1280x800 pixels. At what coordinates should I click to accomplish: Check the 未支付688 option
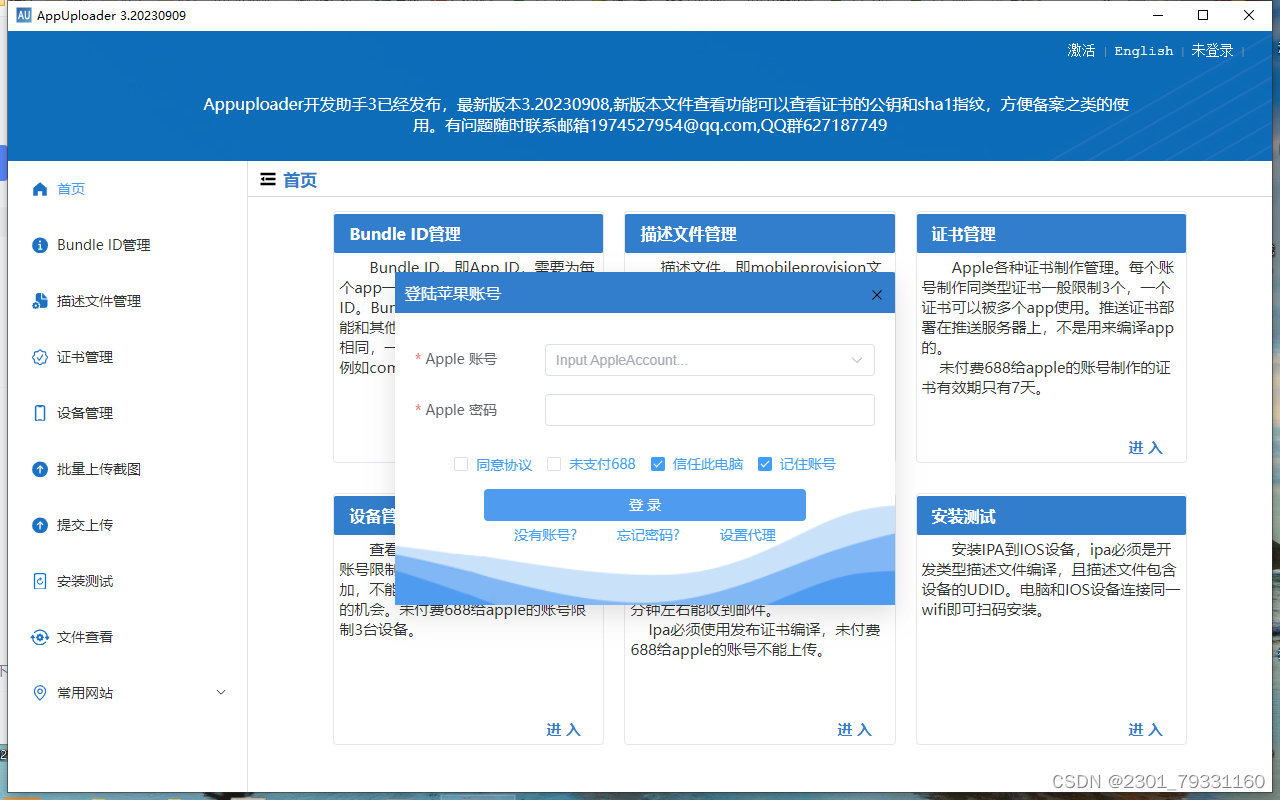[x=554, y=463]
